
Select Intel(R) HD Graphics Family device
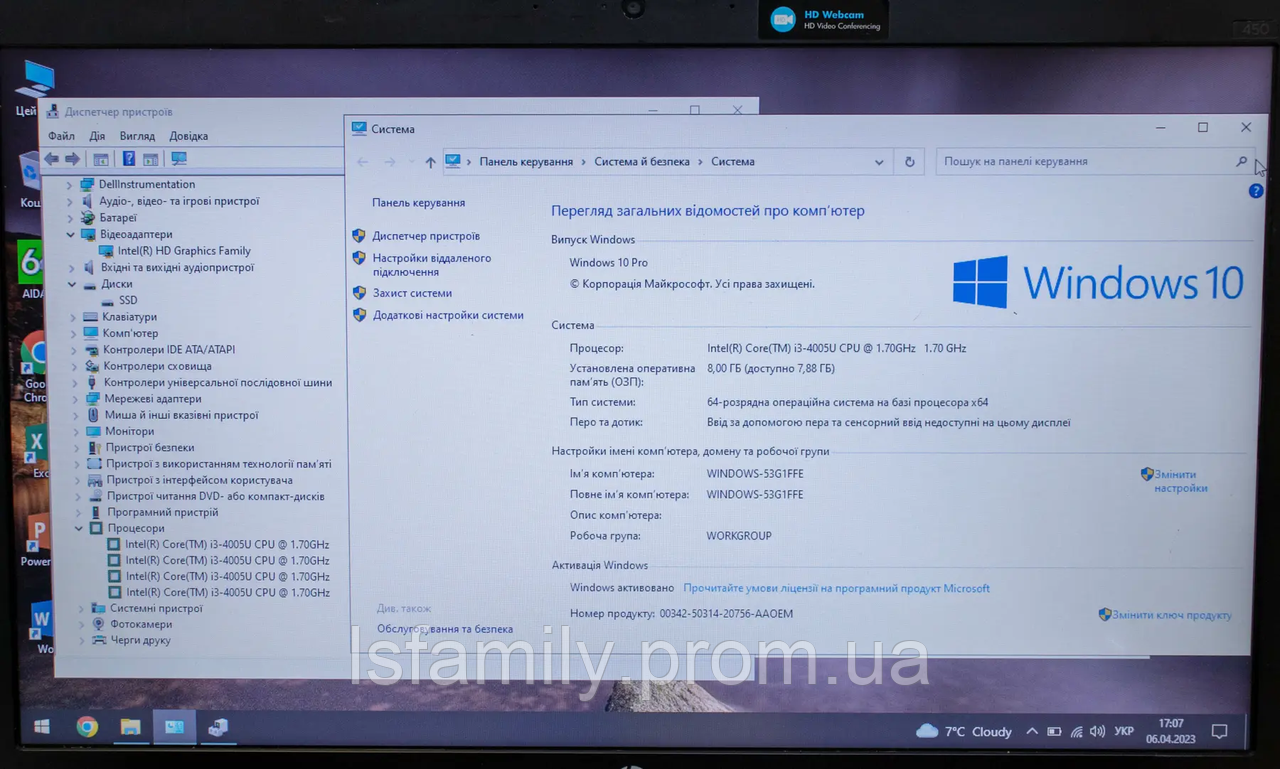[184, 251]
